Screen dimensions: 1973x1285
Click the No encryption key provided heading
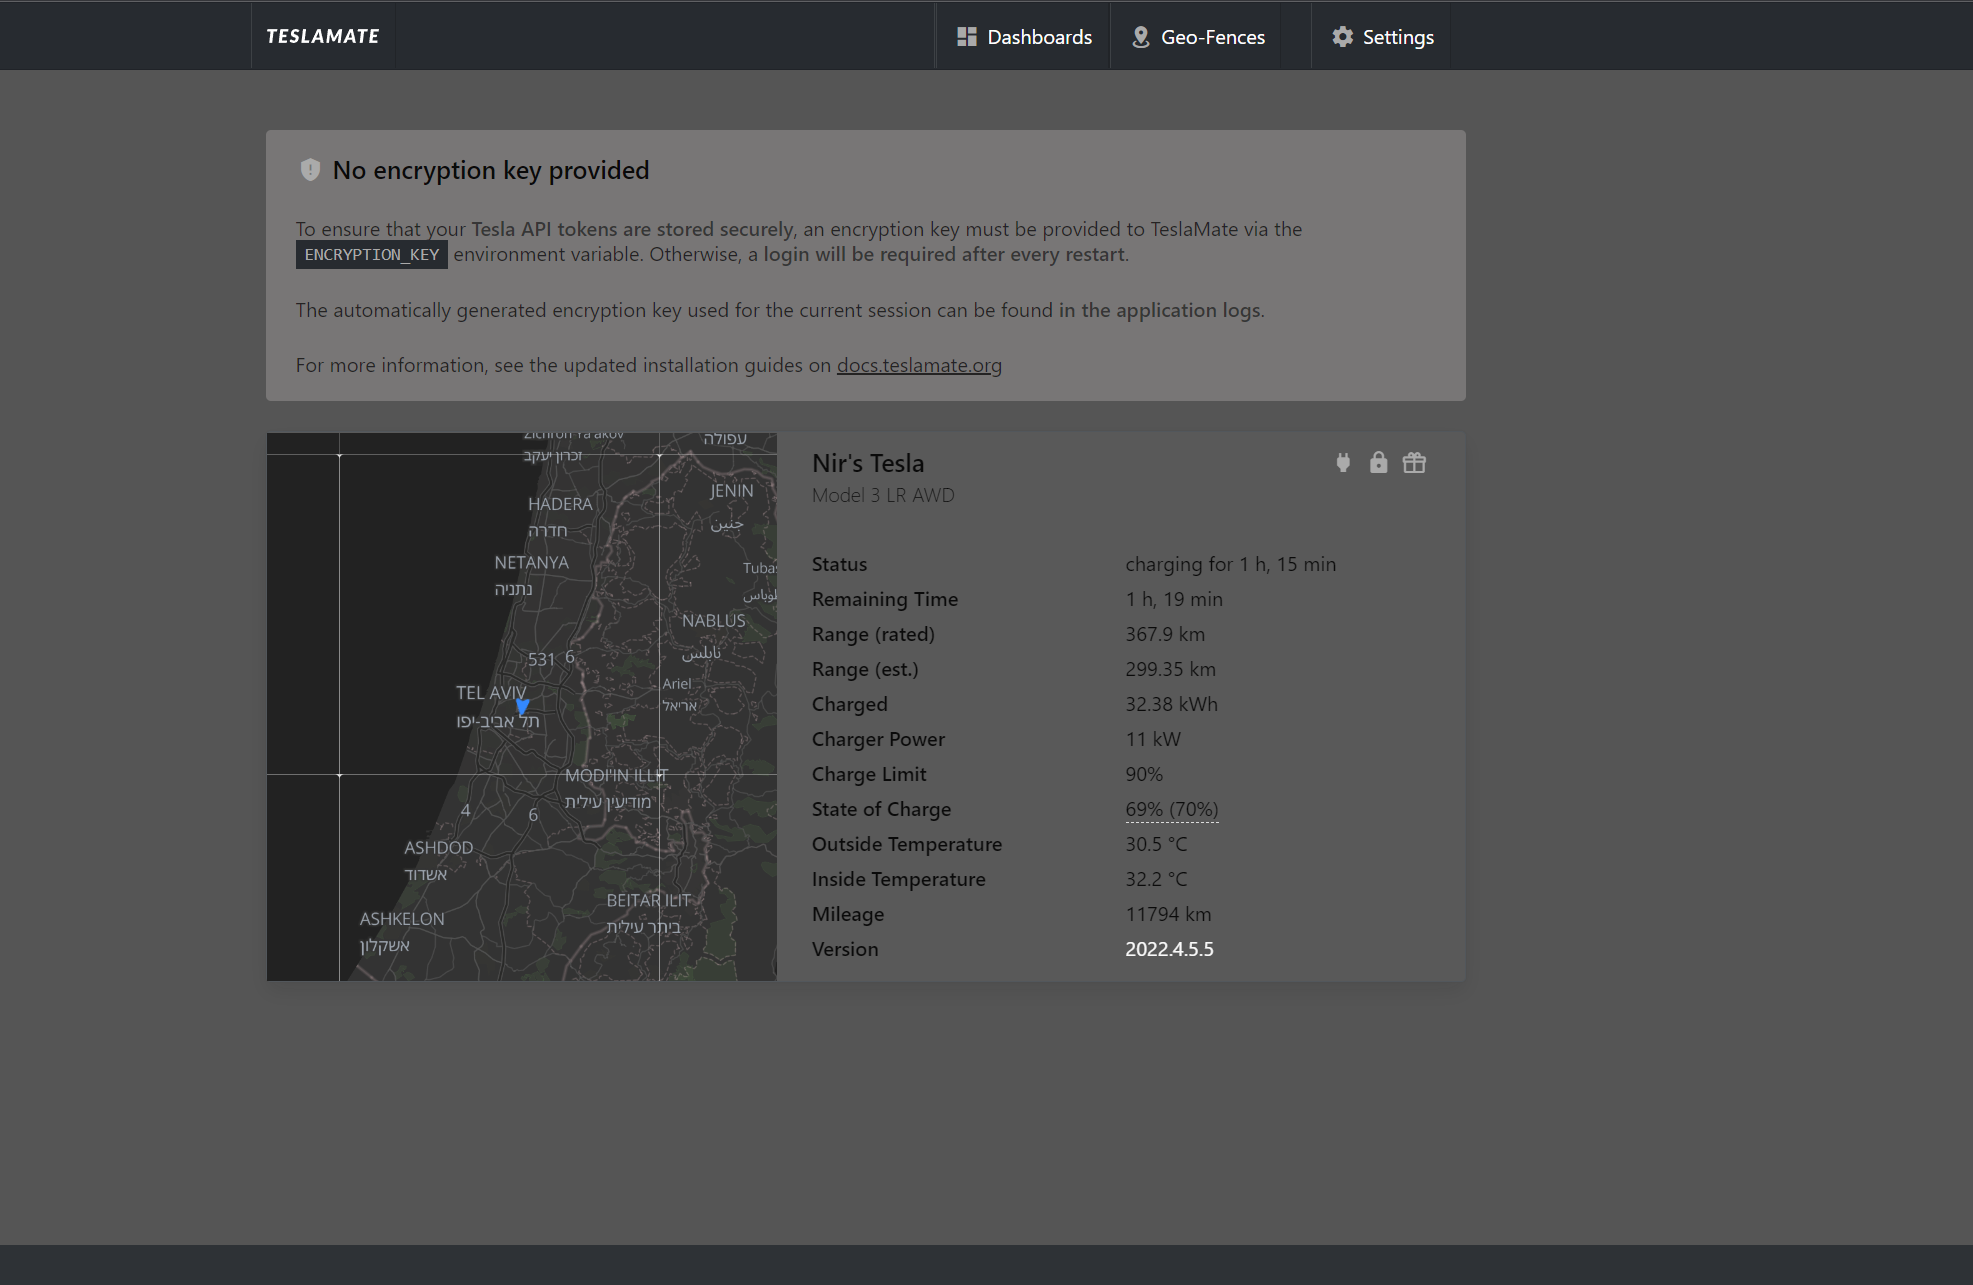tap(491, 170)
